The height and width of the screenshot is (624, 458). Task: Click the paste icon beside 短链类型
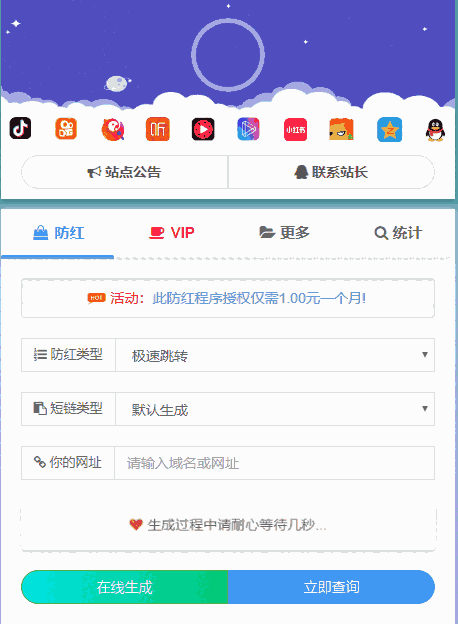pyautogui.click(x=40, y=408)
